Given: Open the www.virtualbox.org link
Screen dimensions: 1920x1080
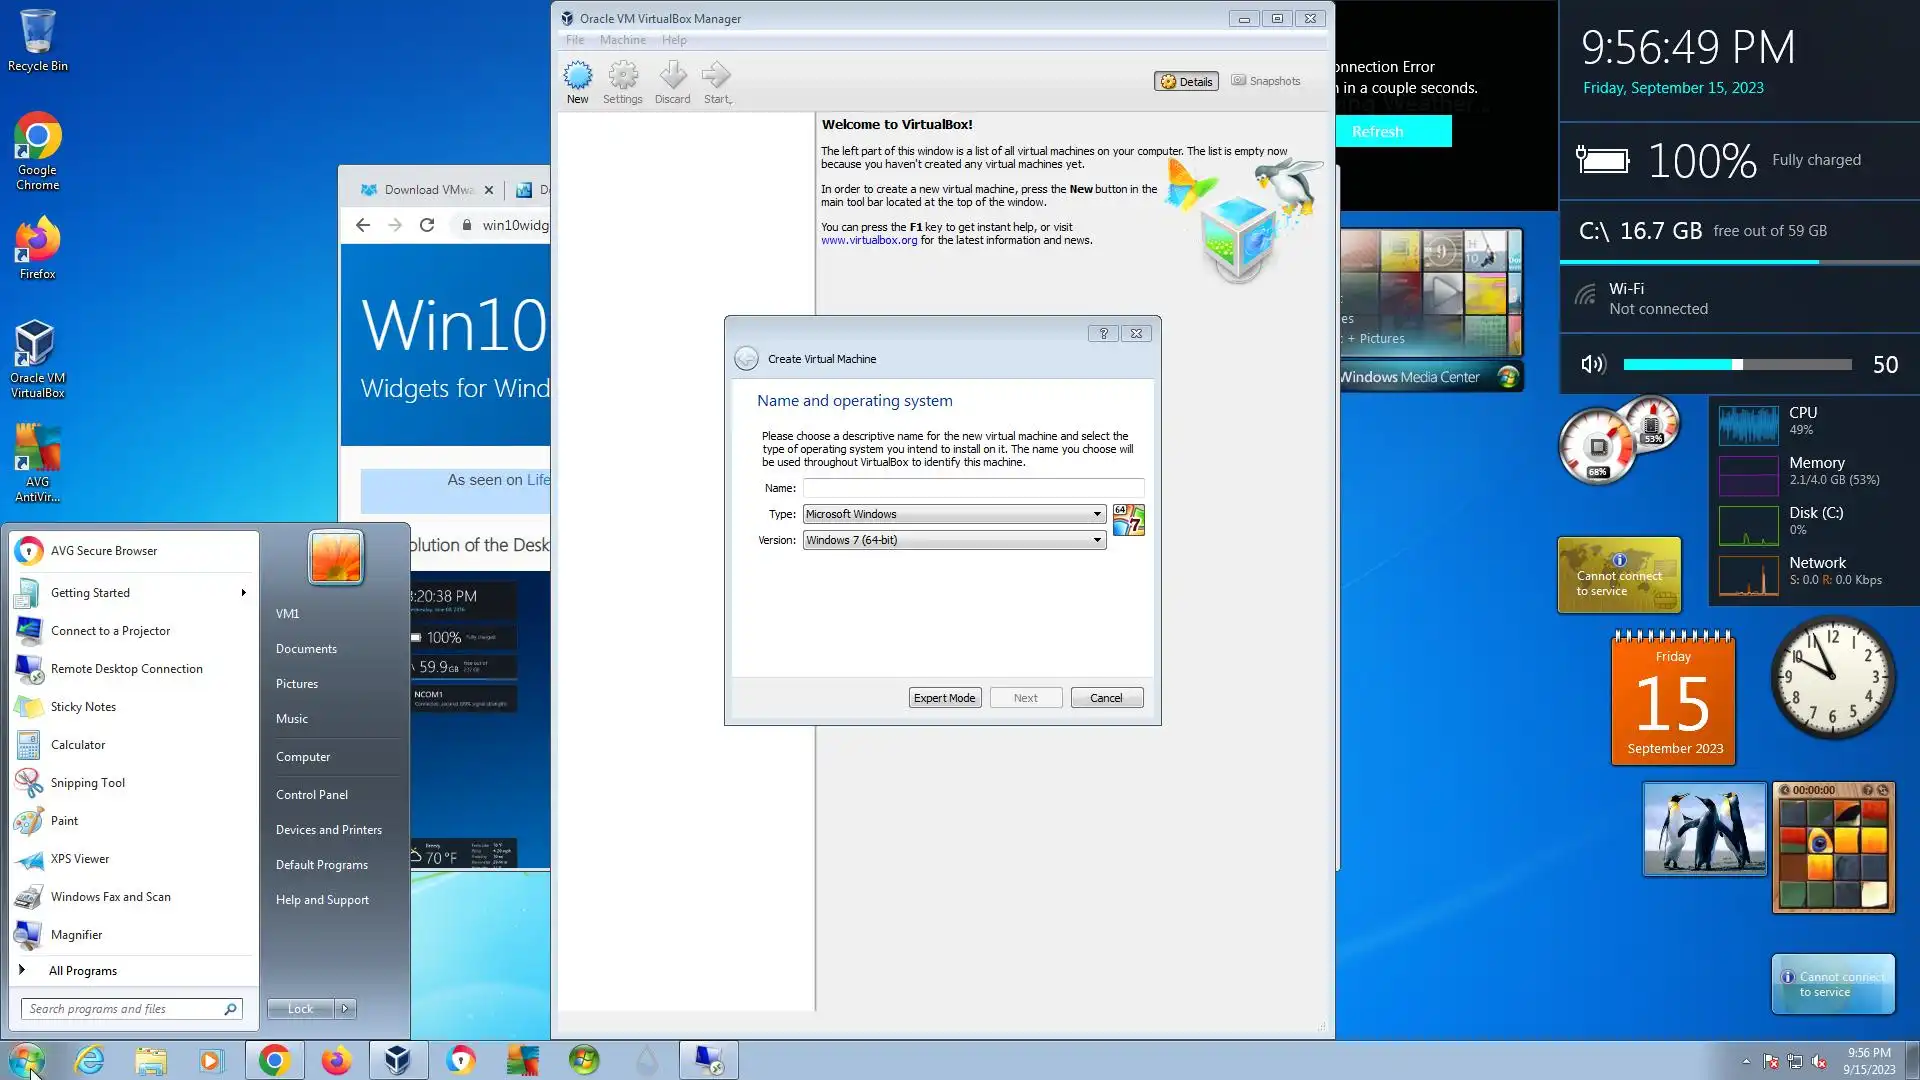Looking at the screenshot, I should [x=868, y=240].
